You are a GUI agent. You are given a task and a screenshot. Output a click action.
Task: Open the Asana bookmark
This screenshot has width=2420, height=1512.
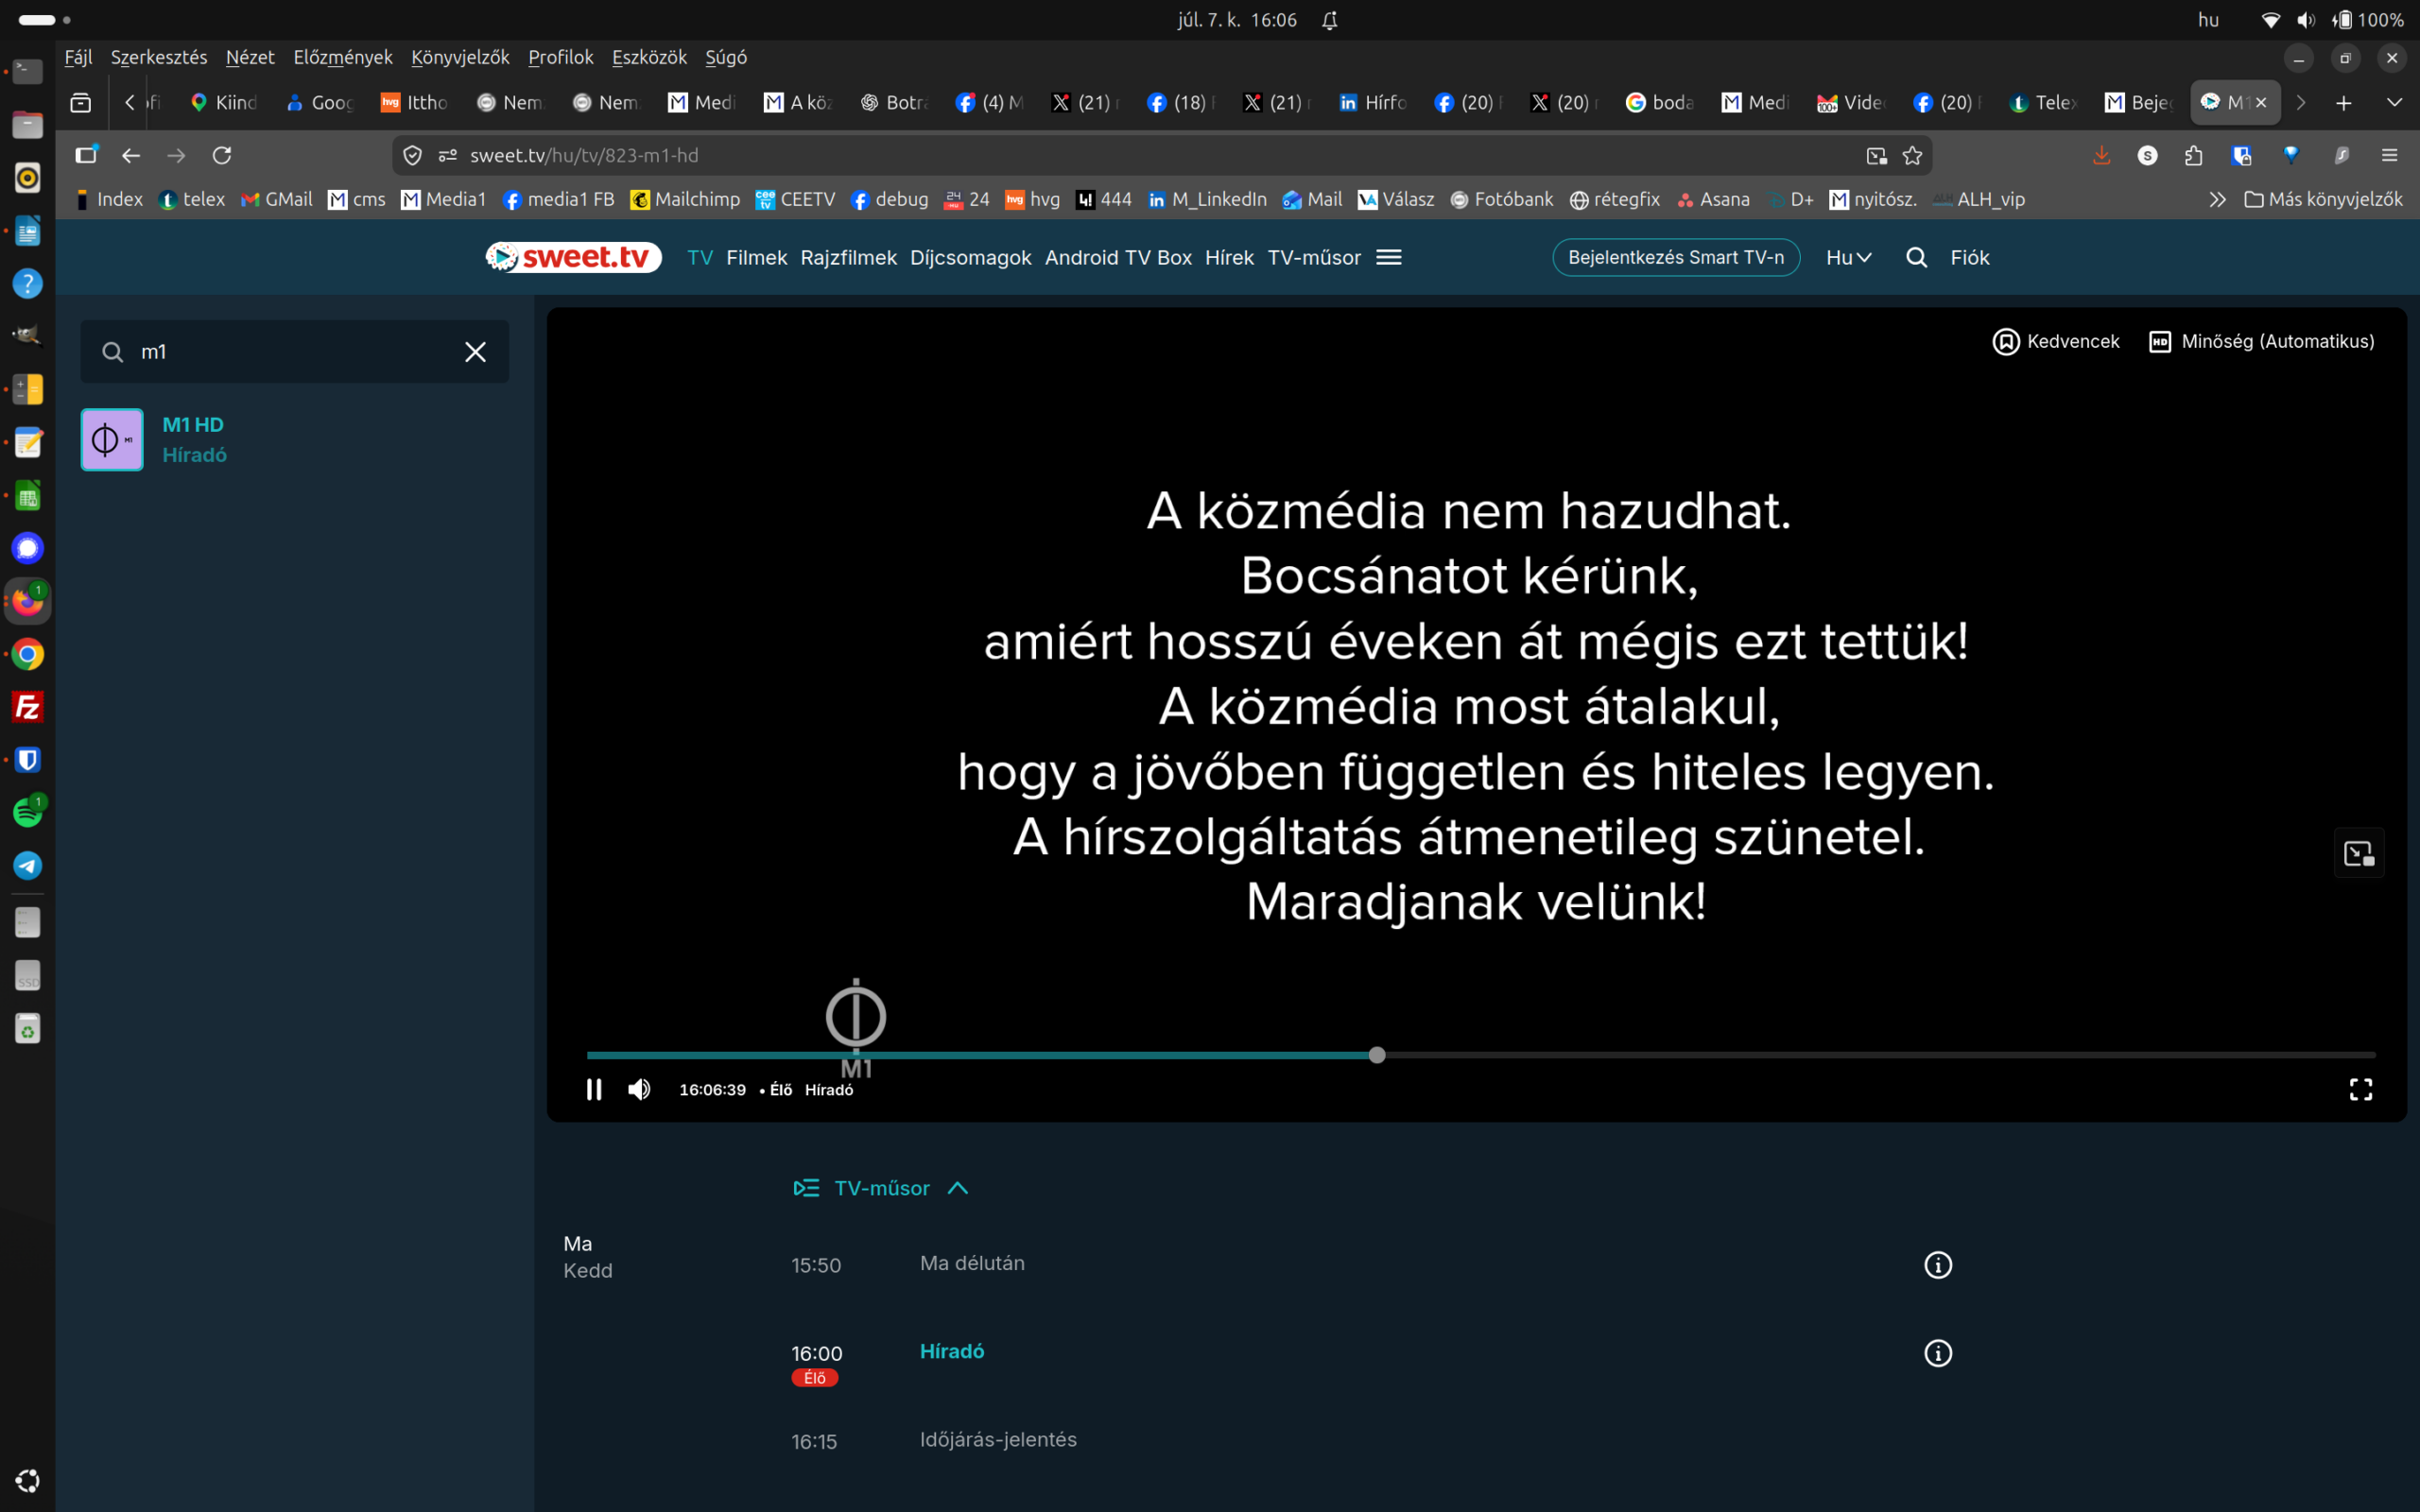[1713, 199]
